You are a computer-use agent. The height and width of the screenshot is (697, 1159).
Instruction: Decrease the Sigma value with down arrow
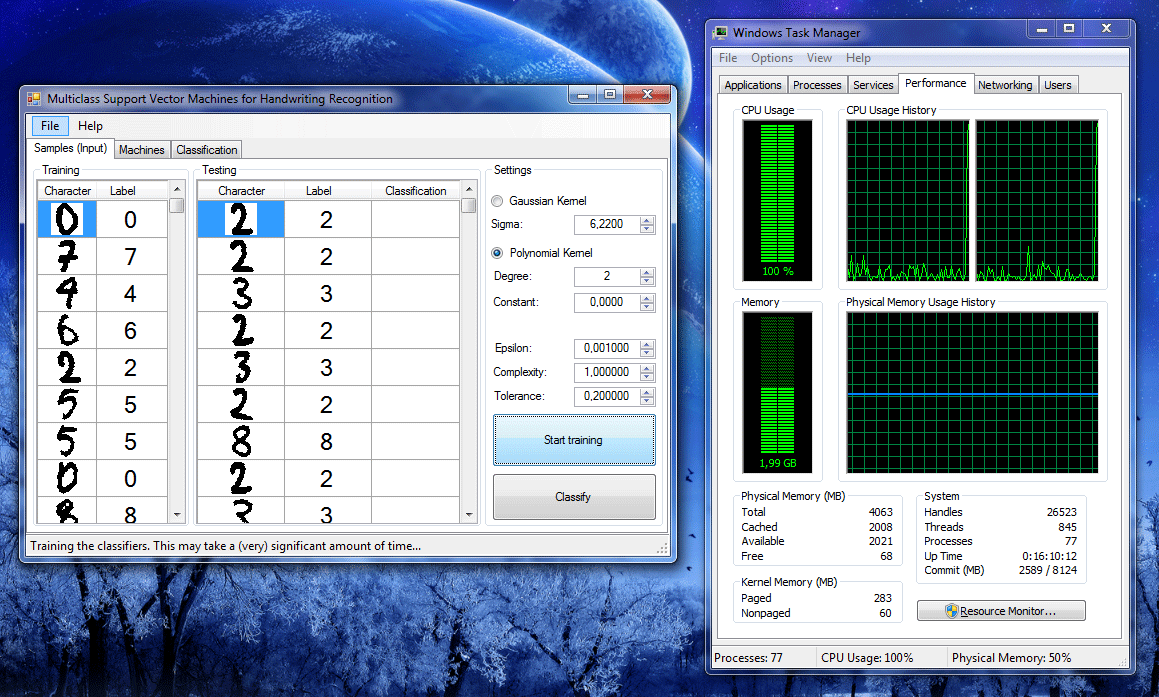coord(647,228)
